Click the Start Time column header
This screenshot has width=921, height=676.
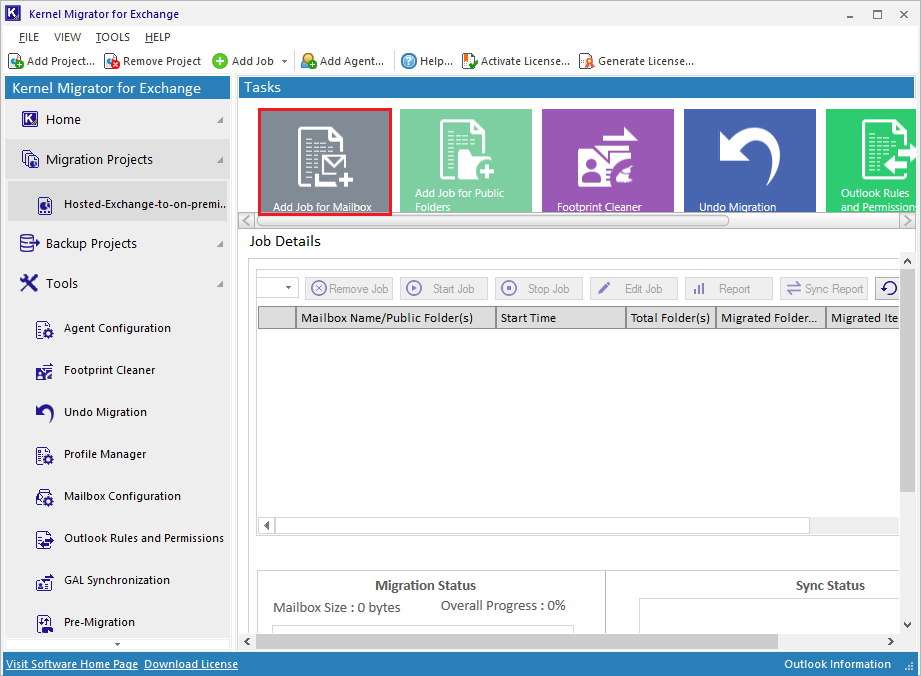click(x=561, y=318)
